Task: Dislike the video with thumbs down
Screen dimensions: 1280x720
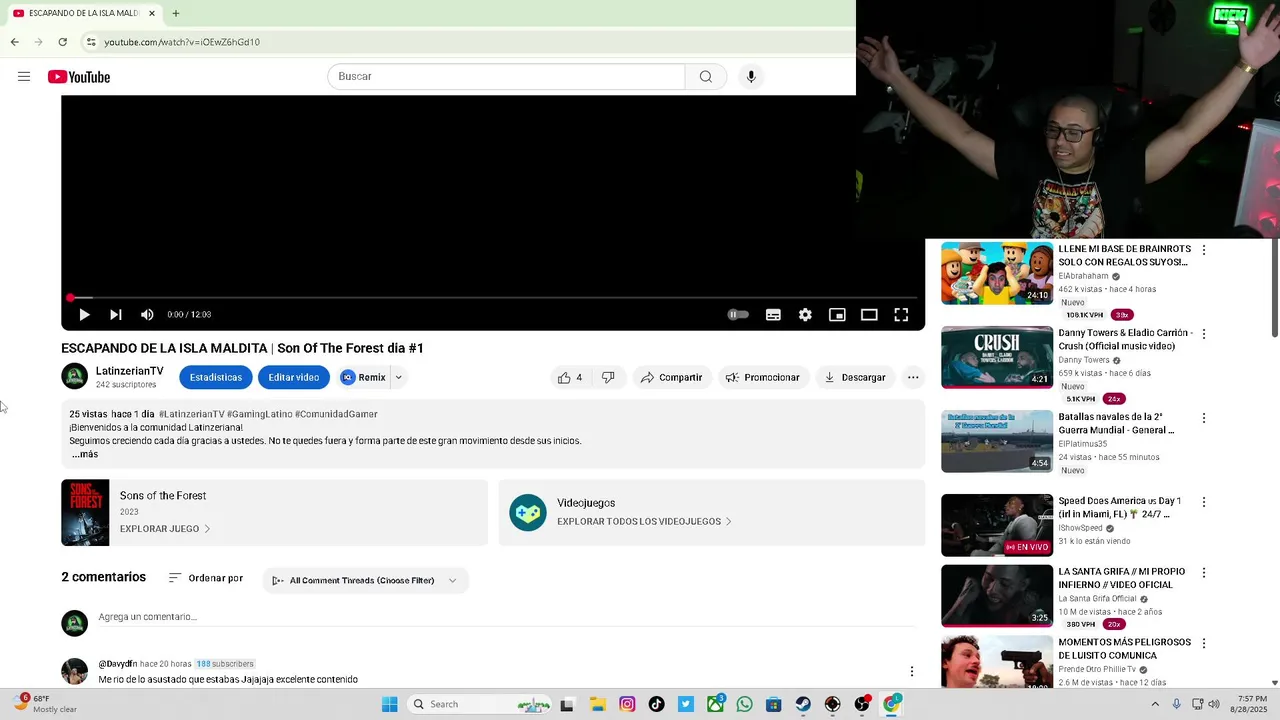Action: tap(608, 377)
